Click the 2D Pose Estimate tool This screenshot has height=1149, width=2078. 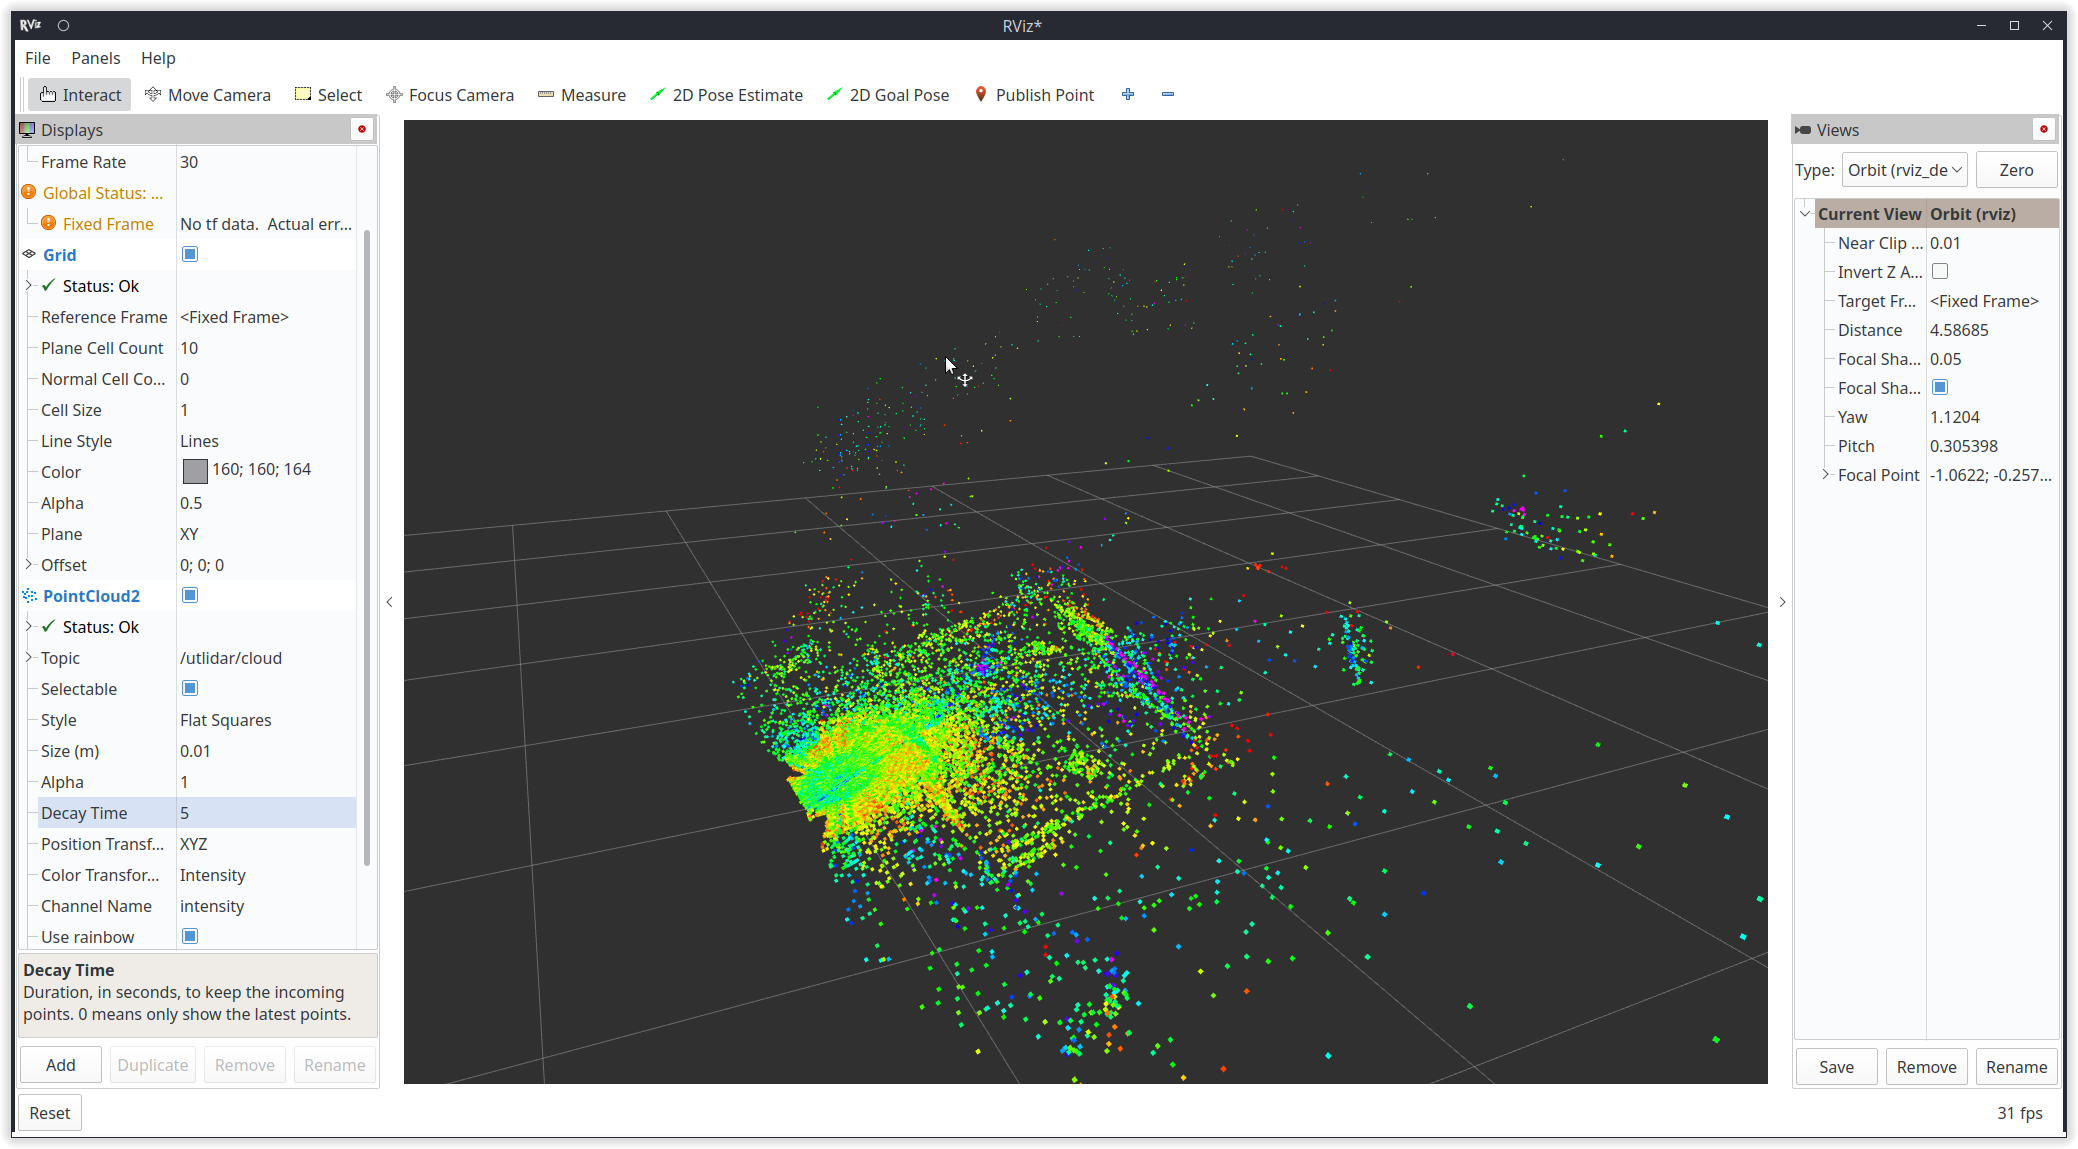[x=726, y=95]
